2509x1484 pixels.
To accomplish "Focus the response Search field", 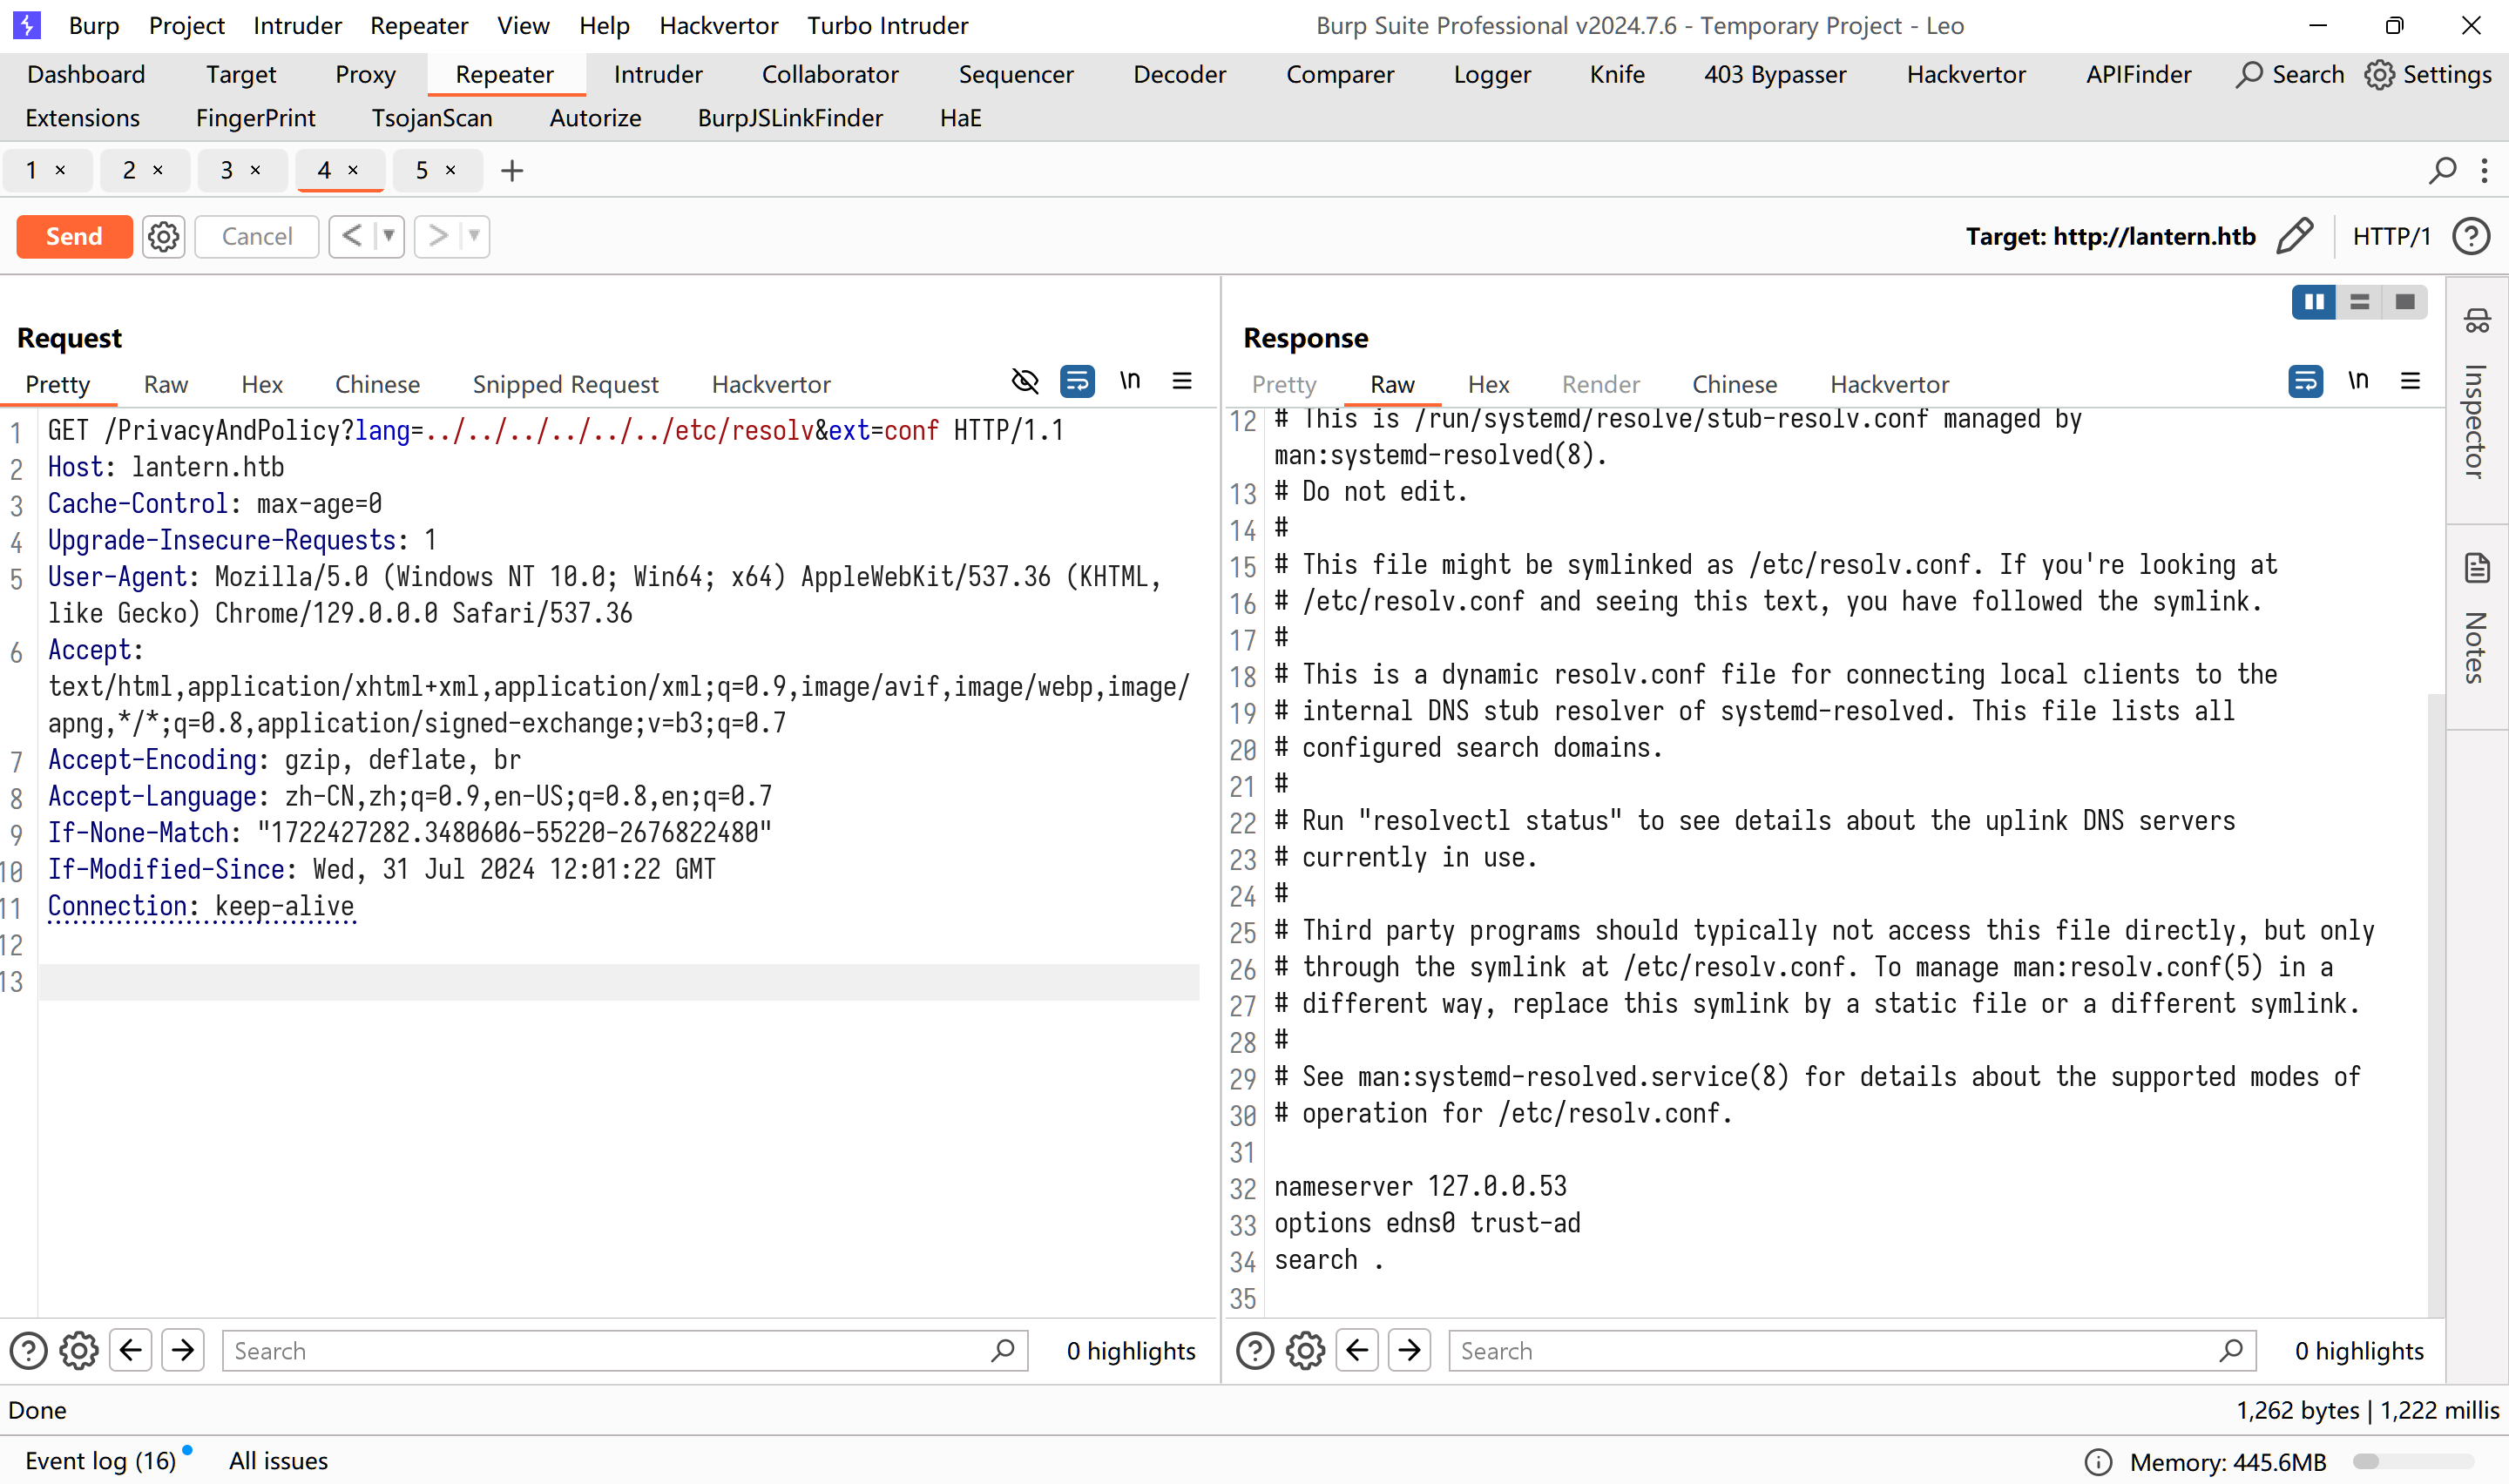I will pos(1852,1351).
